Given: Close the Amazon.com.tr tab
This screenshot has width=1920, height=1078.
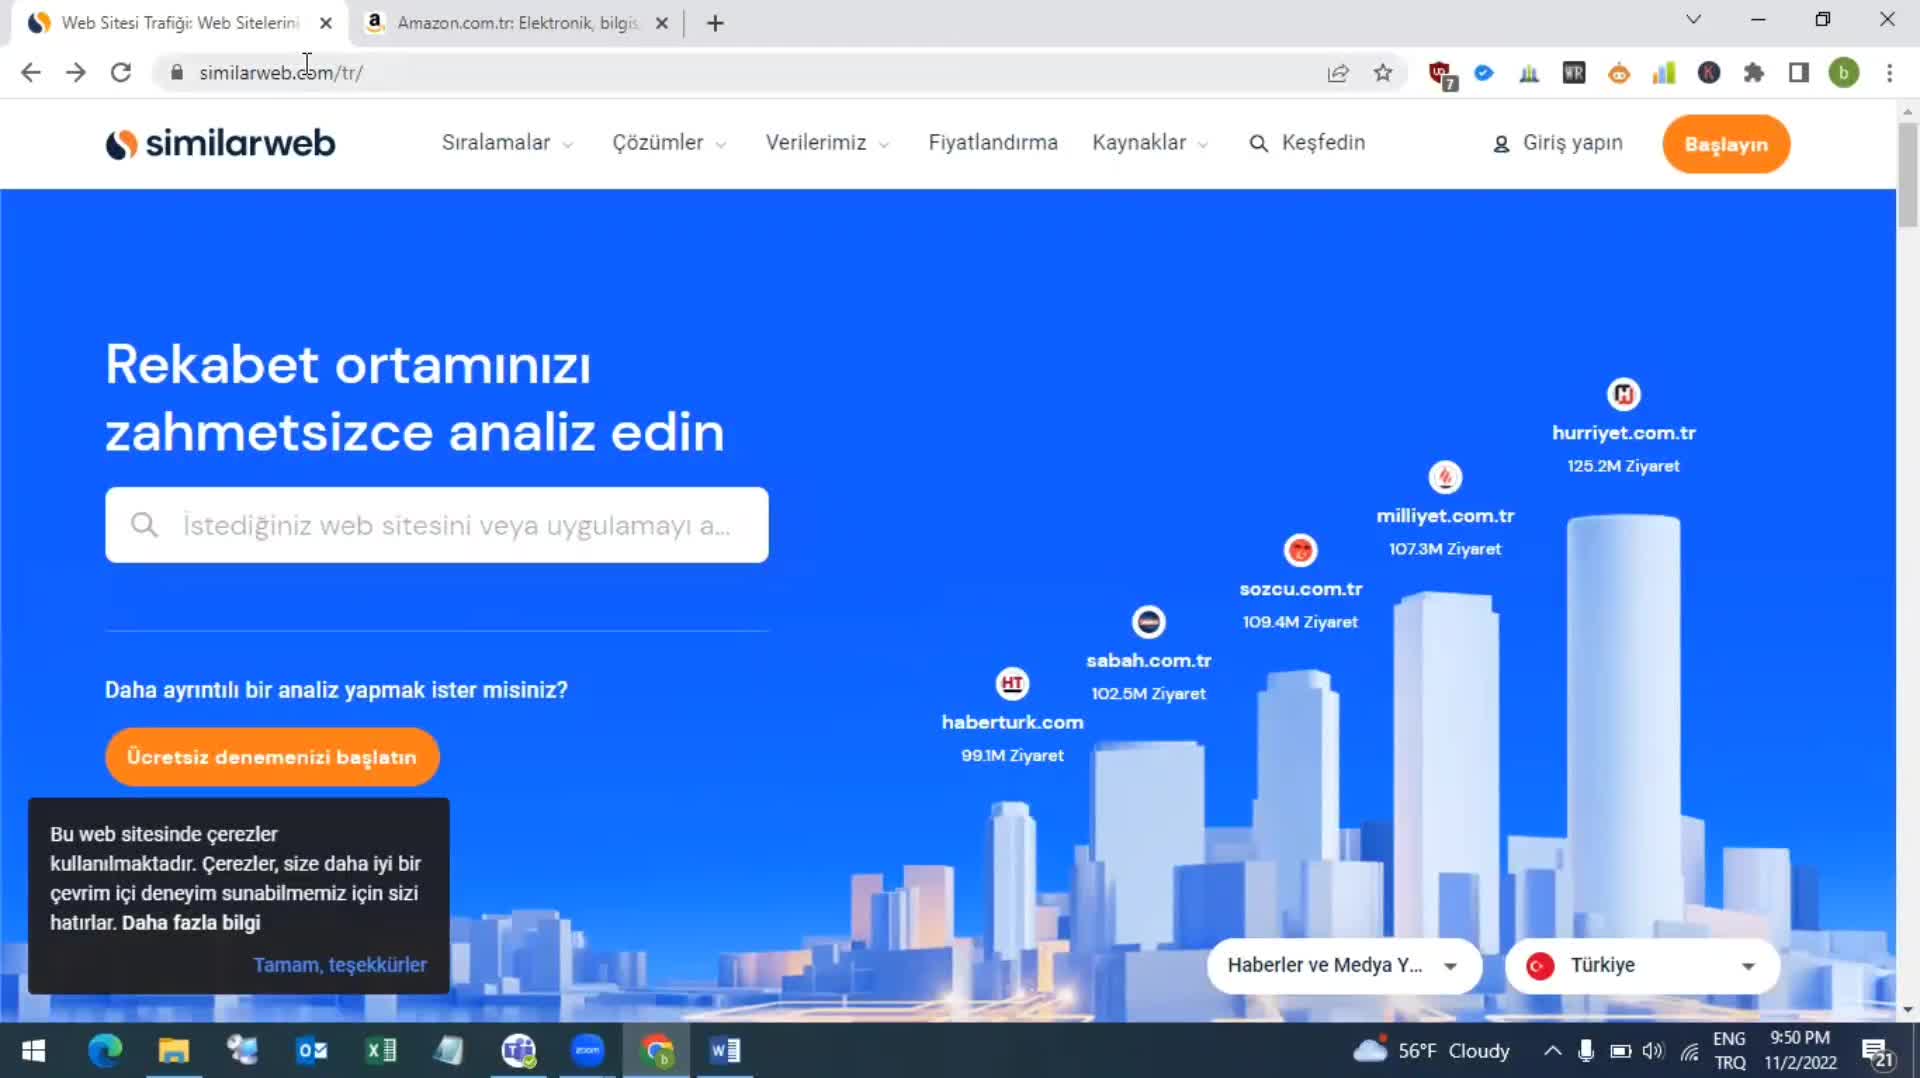Looking at the screenshot, I should pyautogui.click(x=662, y=23).
